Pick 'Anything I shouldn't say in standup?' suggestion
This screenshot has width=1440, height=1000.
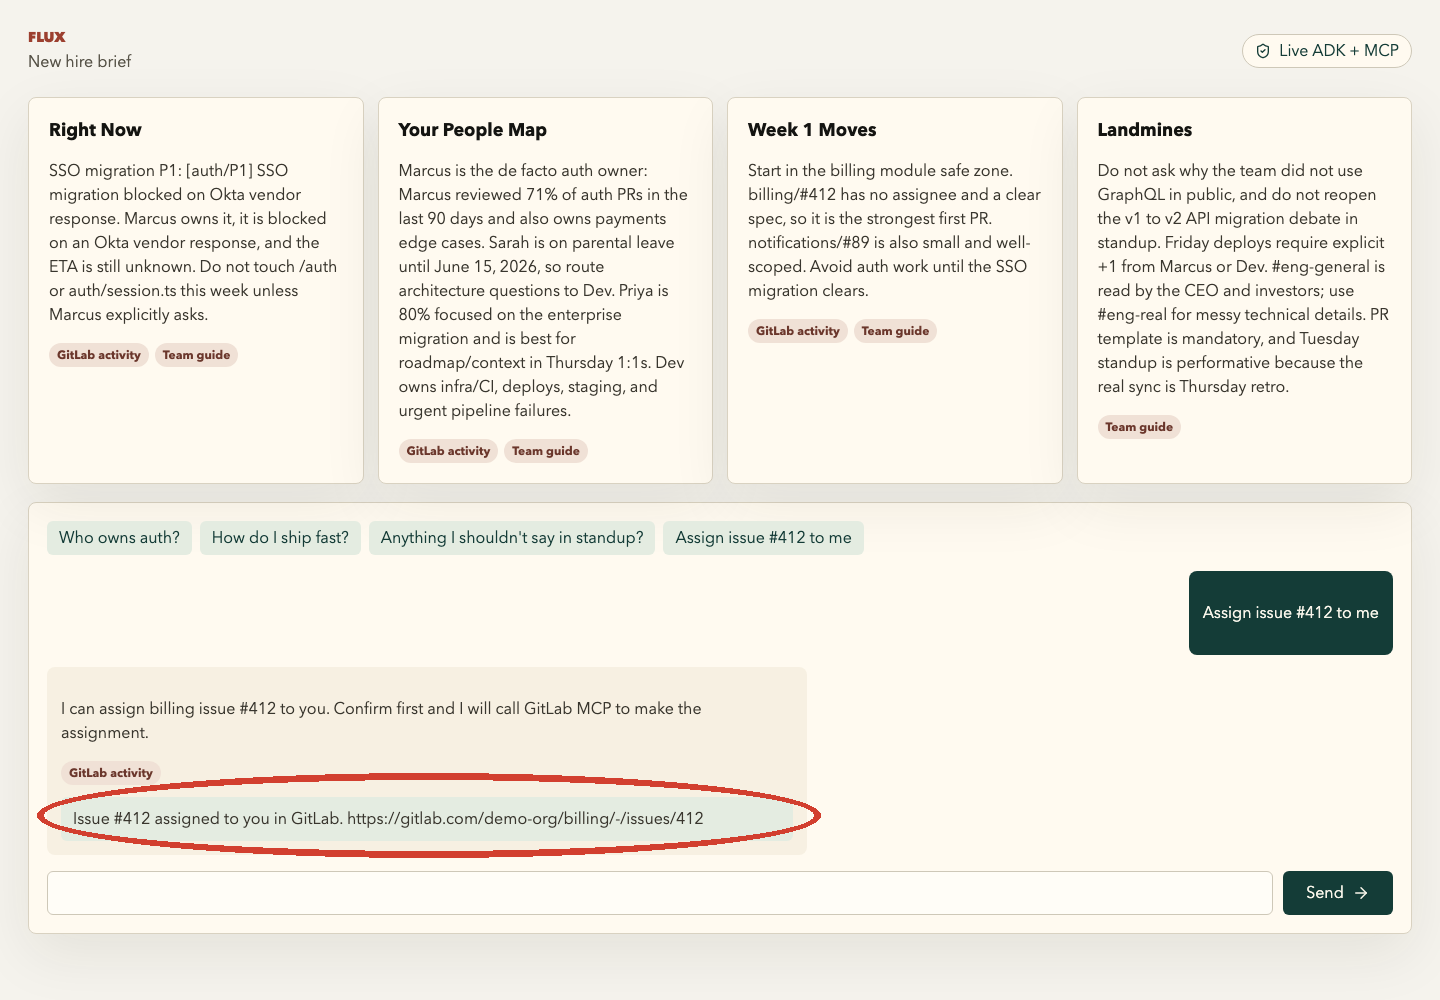pyautogui.click(x=512, y=538)
